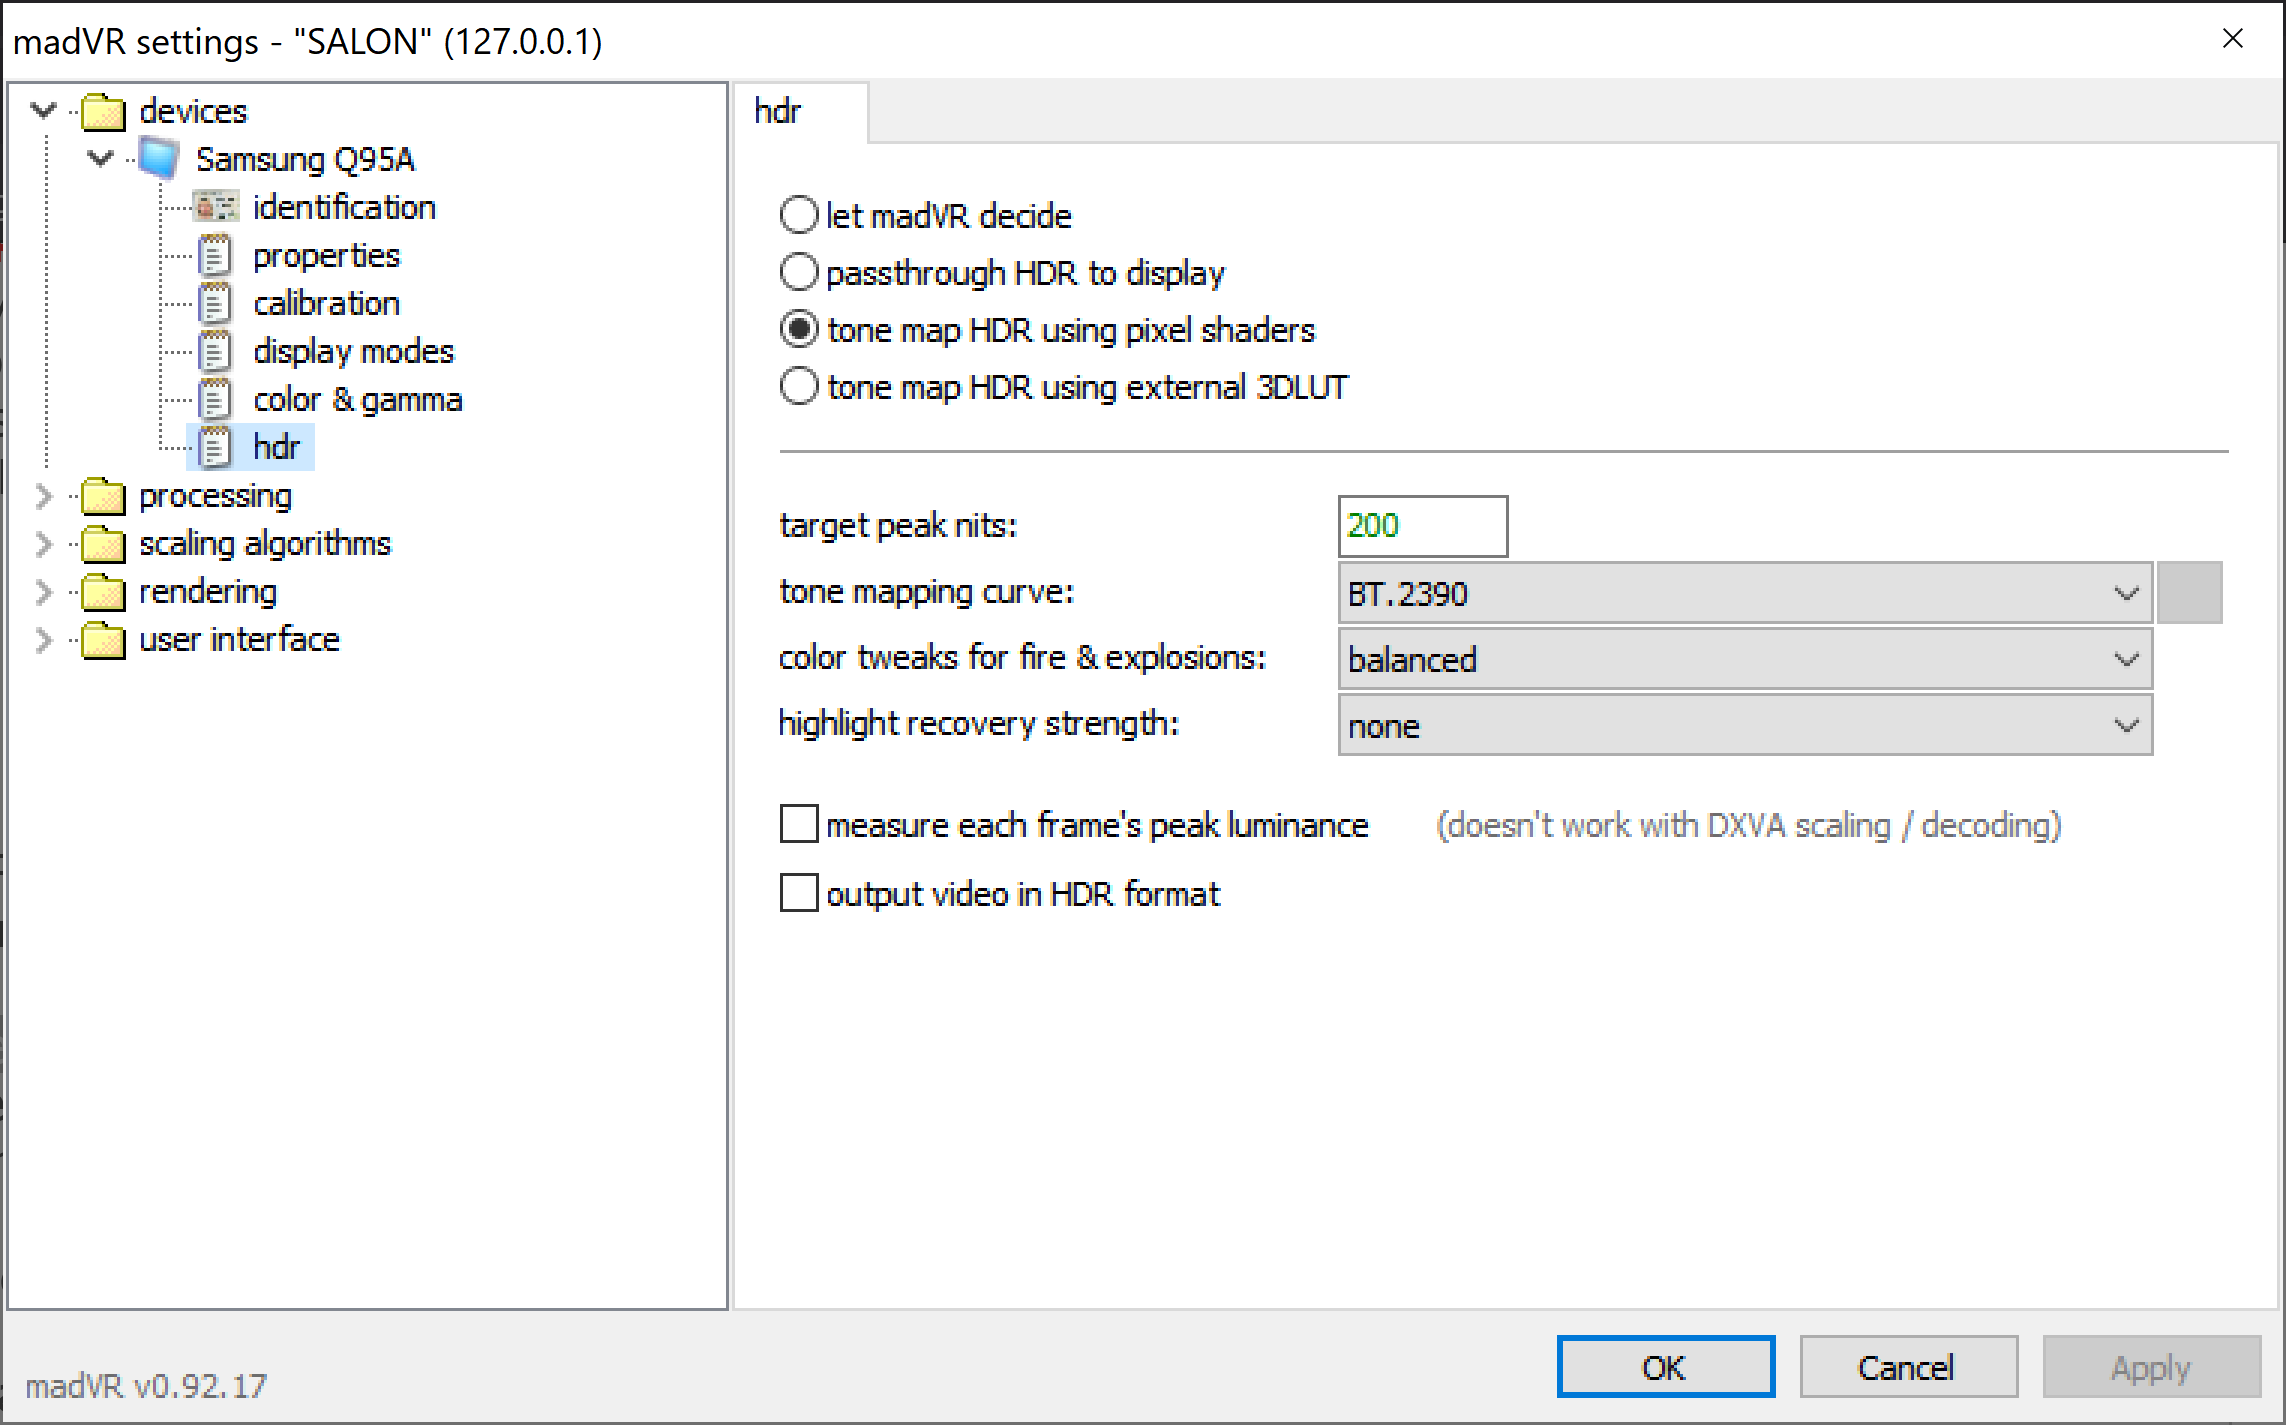Click the Samsung Q95A monitor icon
The image size is (2286, 1425).
(x=159, y=159)
